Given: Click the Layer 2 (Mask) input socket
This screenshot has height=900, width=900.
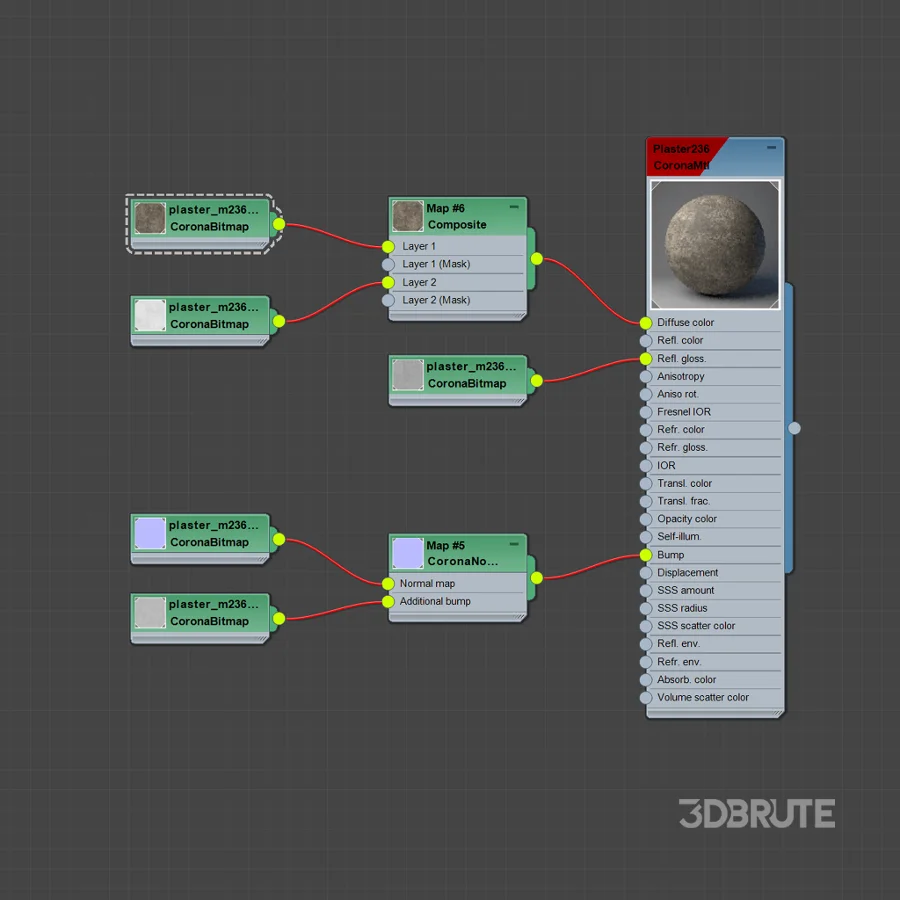Looking at the screenshot, I should (388, 300).
